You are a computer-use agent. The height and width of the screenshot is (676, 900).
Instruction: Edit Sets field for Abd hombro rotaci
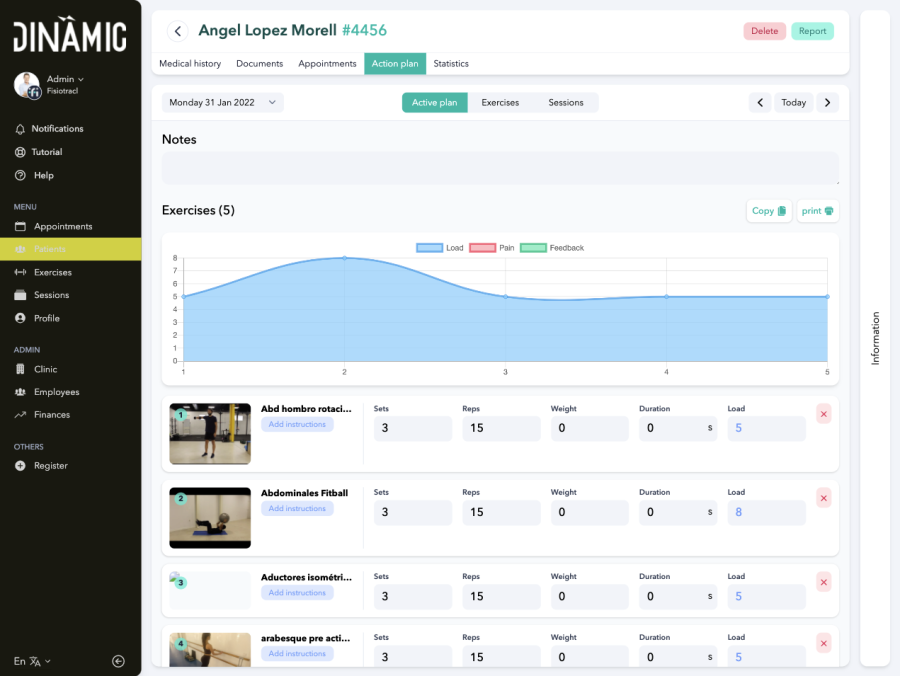(x=413, y=428)
